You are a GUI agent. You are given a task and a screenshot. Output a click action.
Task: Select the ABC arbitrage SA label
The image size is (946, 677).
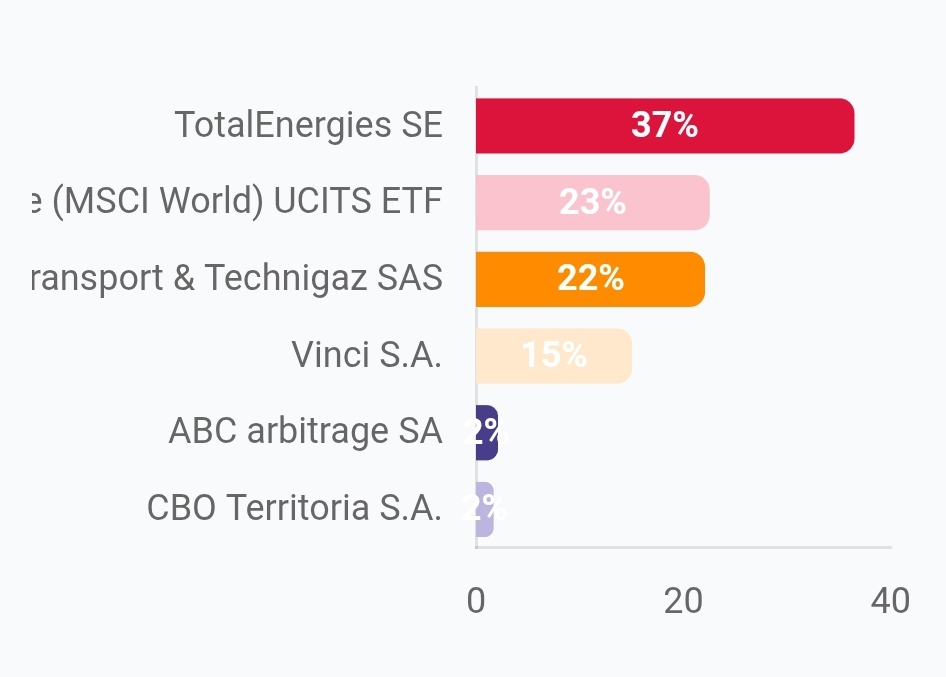305,431
